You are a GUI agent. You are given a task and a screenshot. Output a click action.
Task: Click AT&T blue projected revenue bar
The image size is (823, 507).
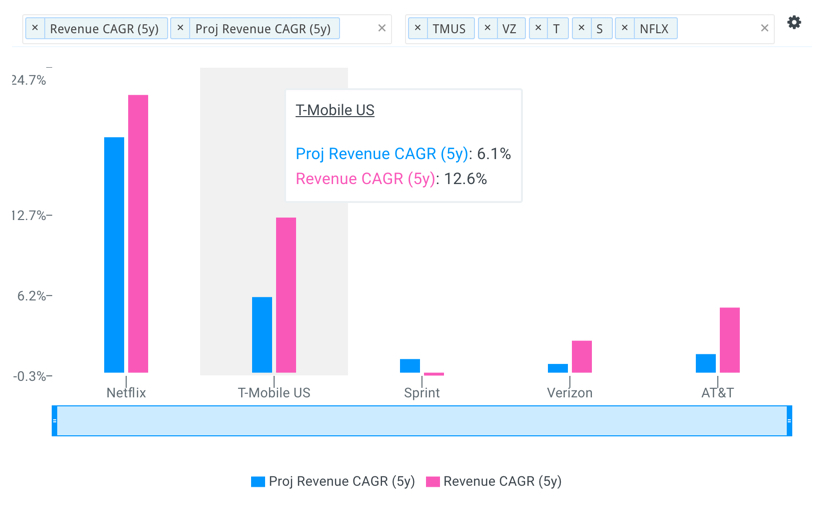point(706,364)
